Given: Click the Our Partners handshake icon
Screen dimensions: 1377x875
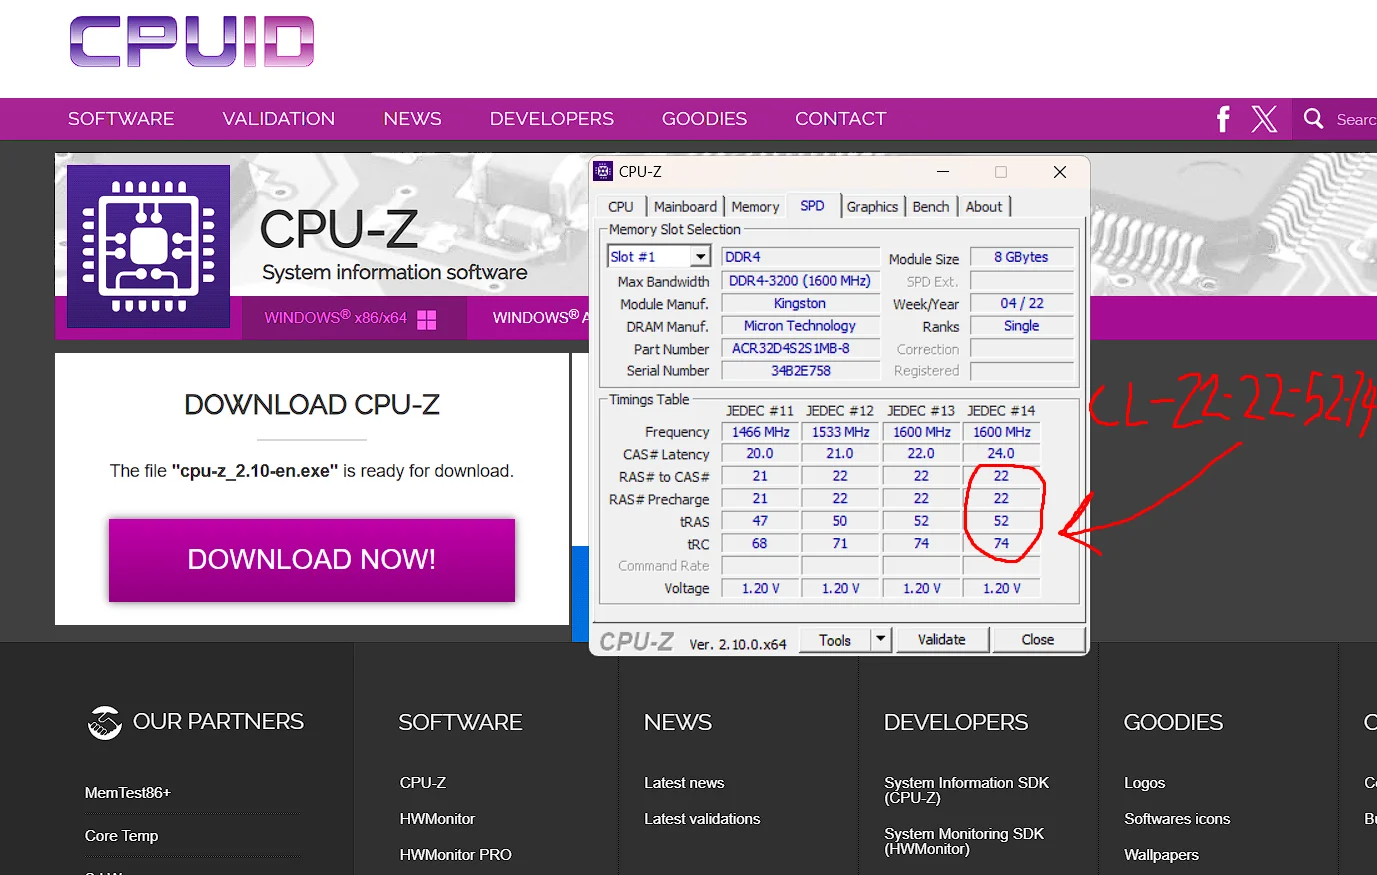Looking at the screenshot, I should coord(104,722).
